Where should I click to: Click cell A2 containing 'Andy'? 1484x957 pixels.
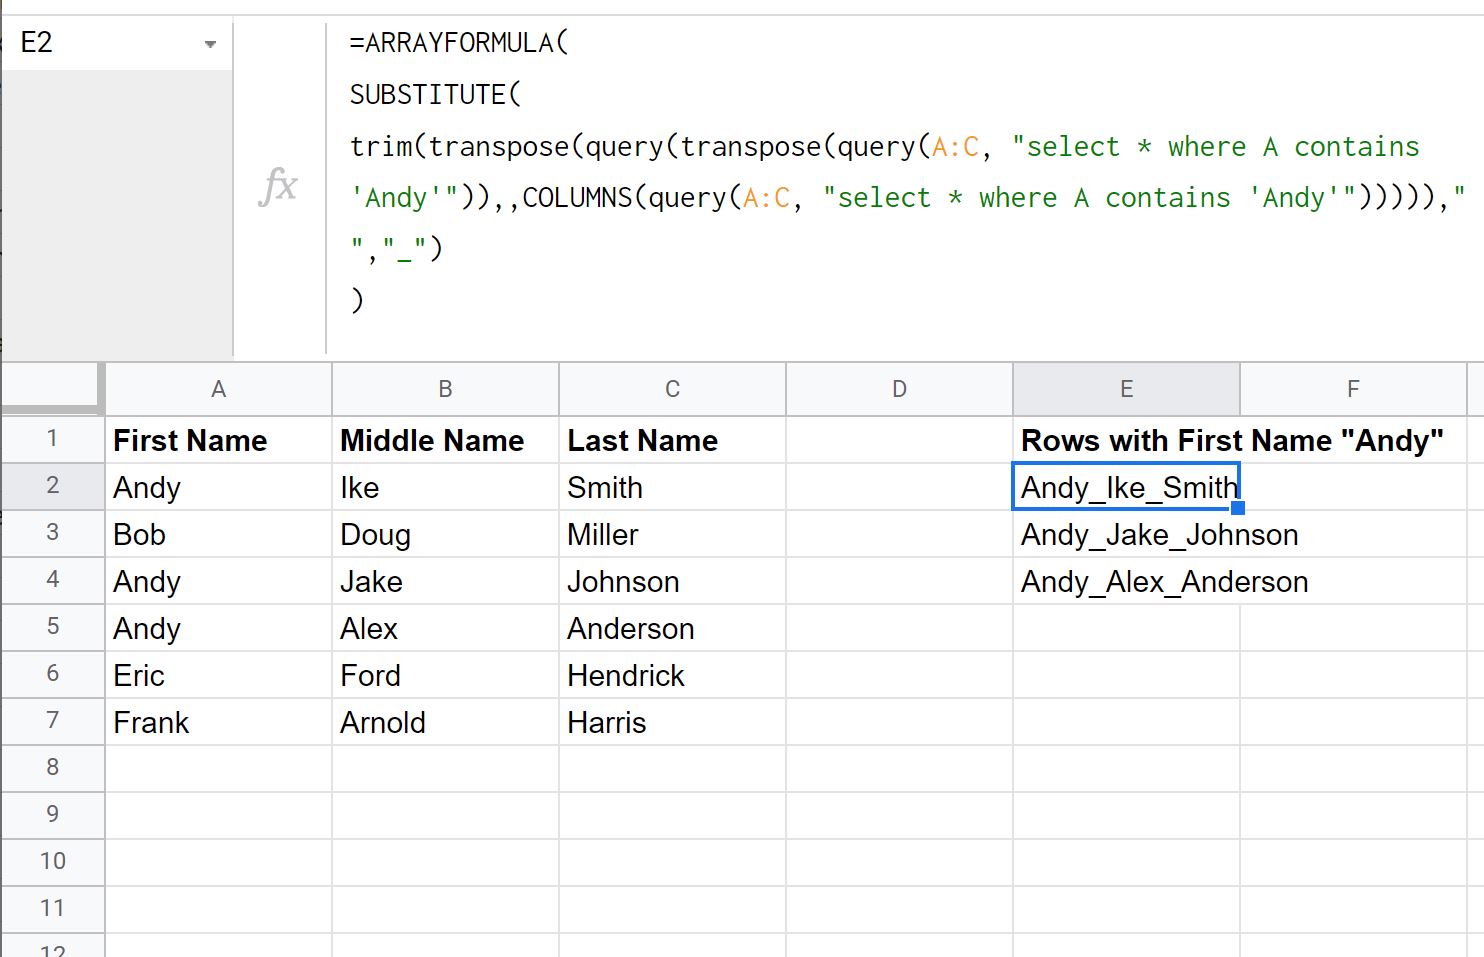click(218, 487)
